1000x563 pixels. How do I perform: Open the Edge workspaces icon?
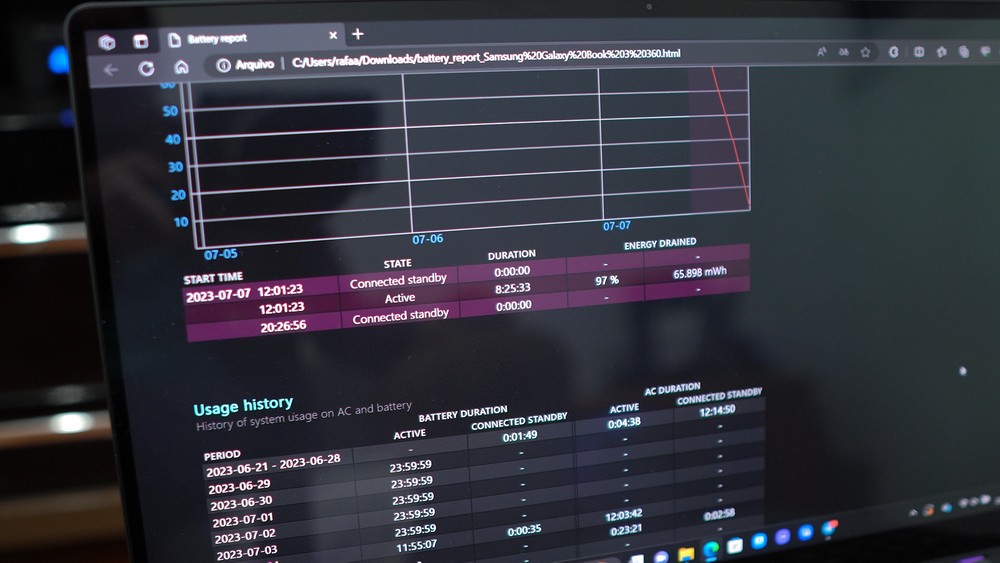[x=107, y=42]
